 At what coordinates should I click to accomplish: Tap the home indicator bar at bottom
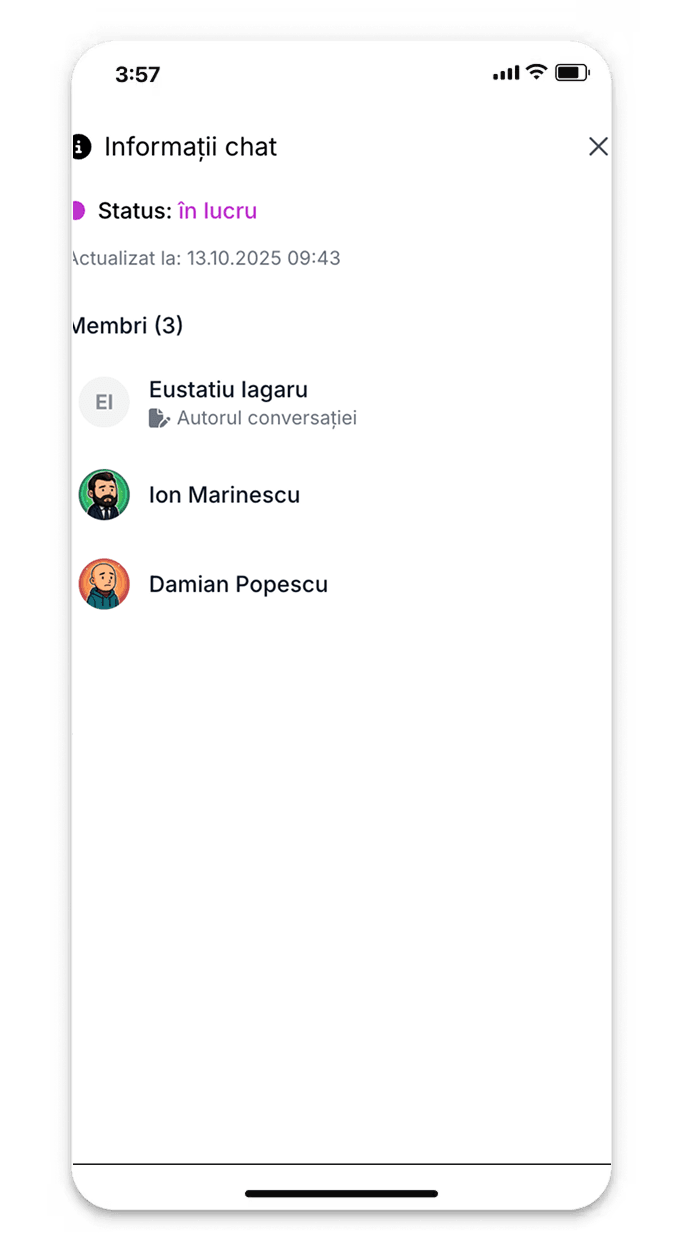click(341, 1194)
